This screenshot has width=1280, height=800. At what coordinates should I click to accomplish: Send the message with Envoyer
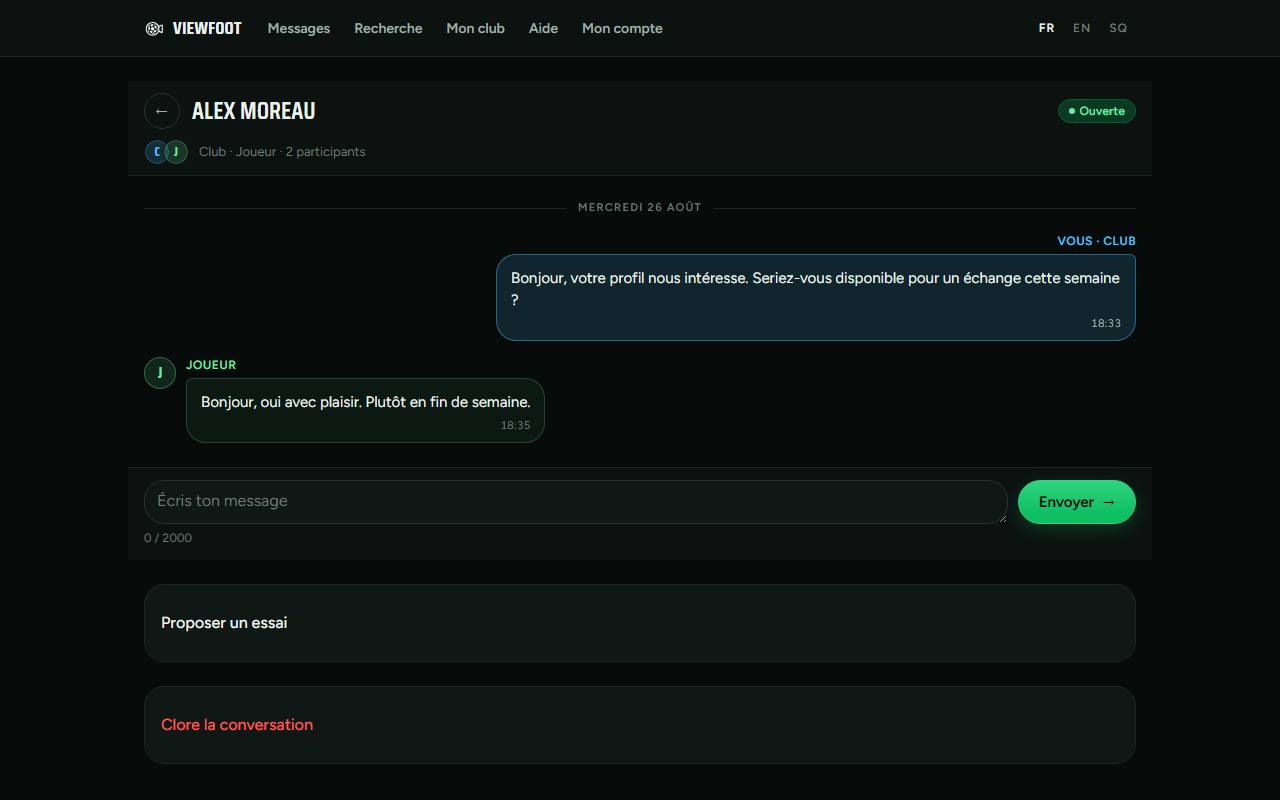1077,502
